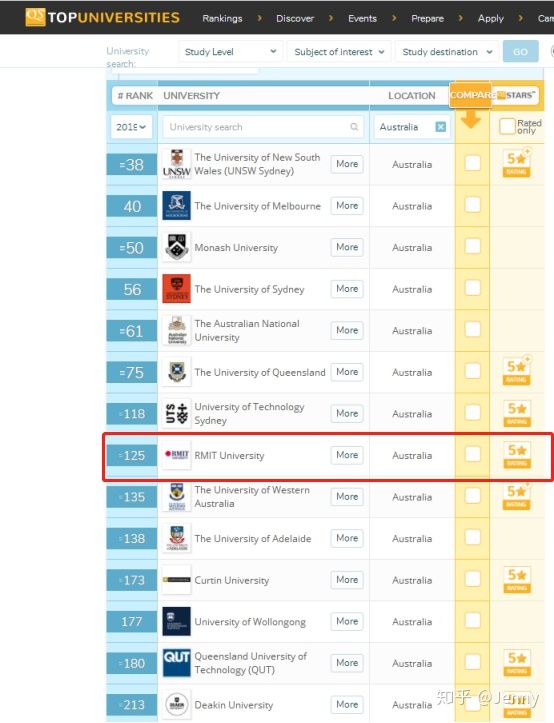
Task: Enable the Rated only checkbox
Action: (x=507, y=126)
